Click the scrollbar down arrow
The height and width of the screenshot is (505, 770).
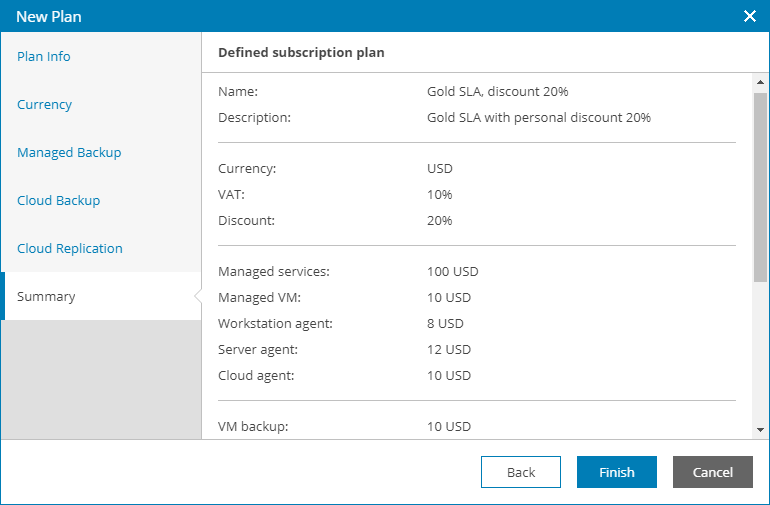point(761,429)
